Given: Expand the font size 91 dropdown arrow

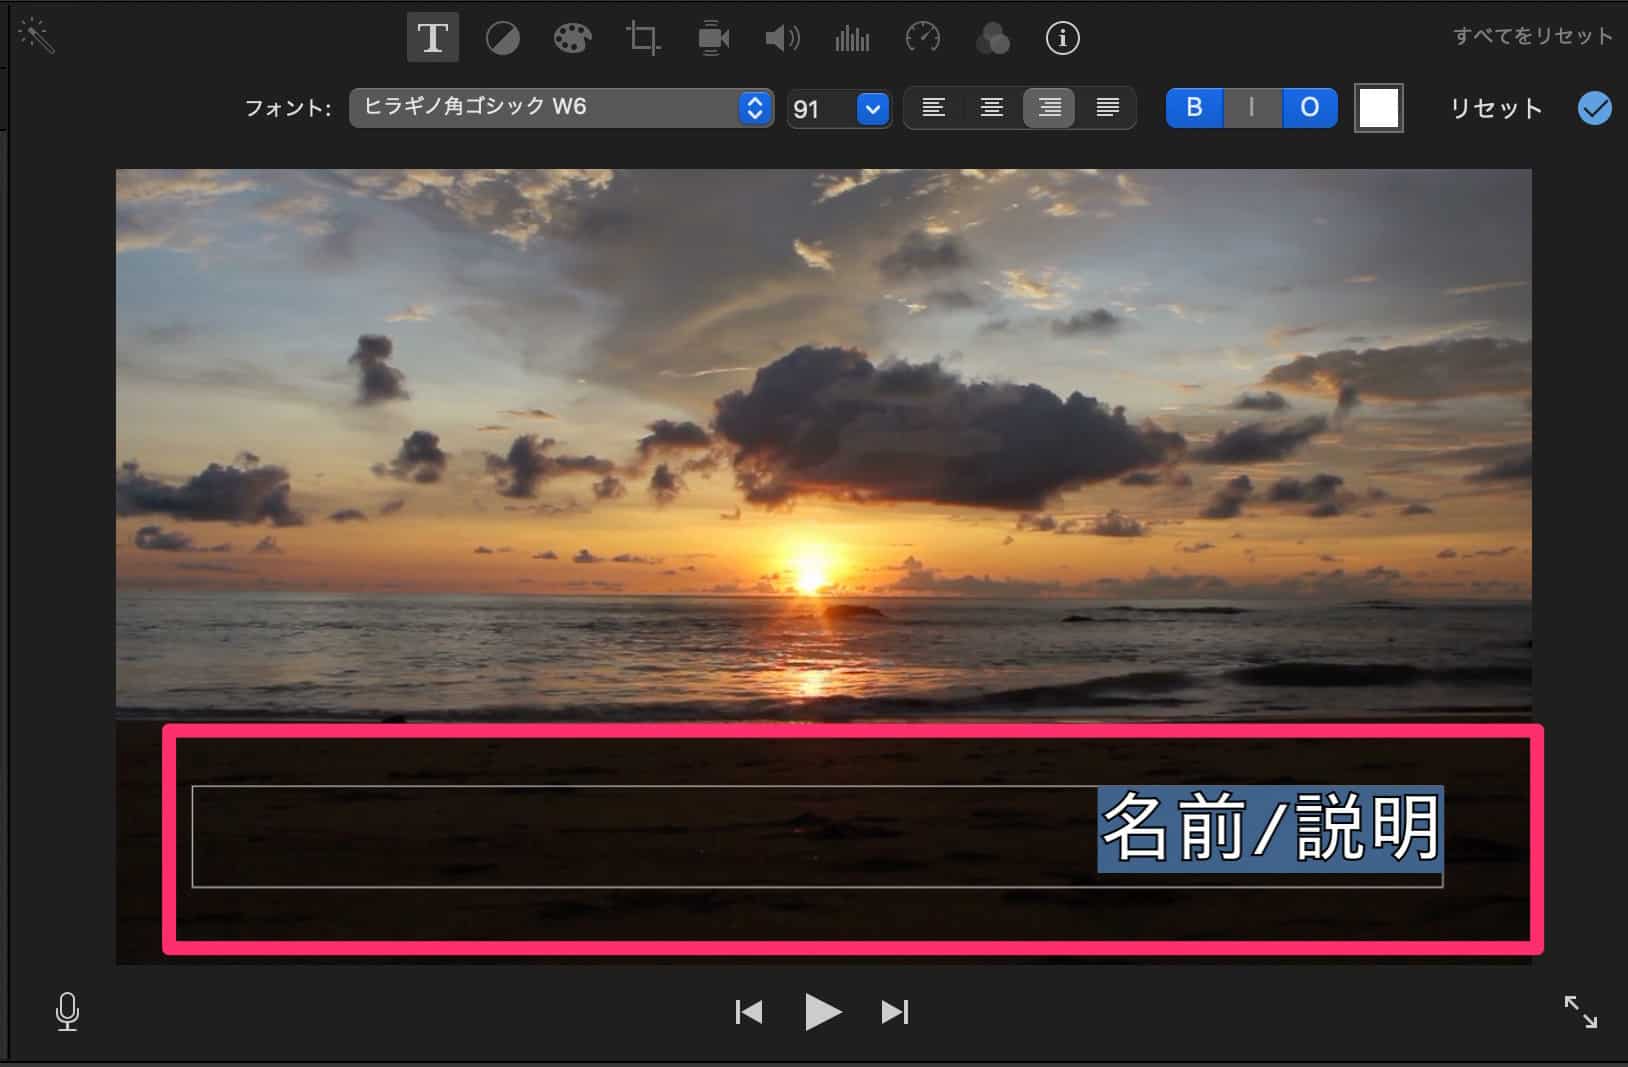Looking at the screenshot, I should [x=873, y=108].
